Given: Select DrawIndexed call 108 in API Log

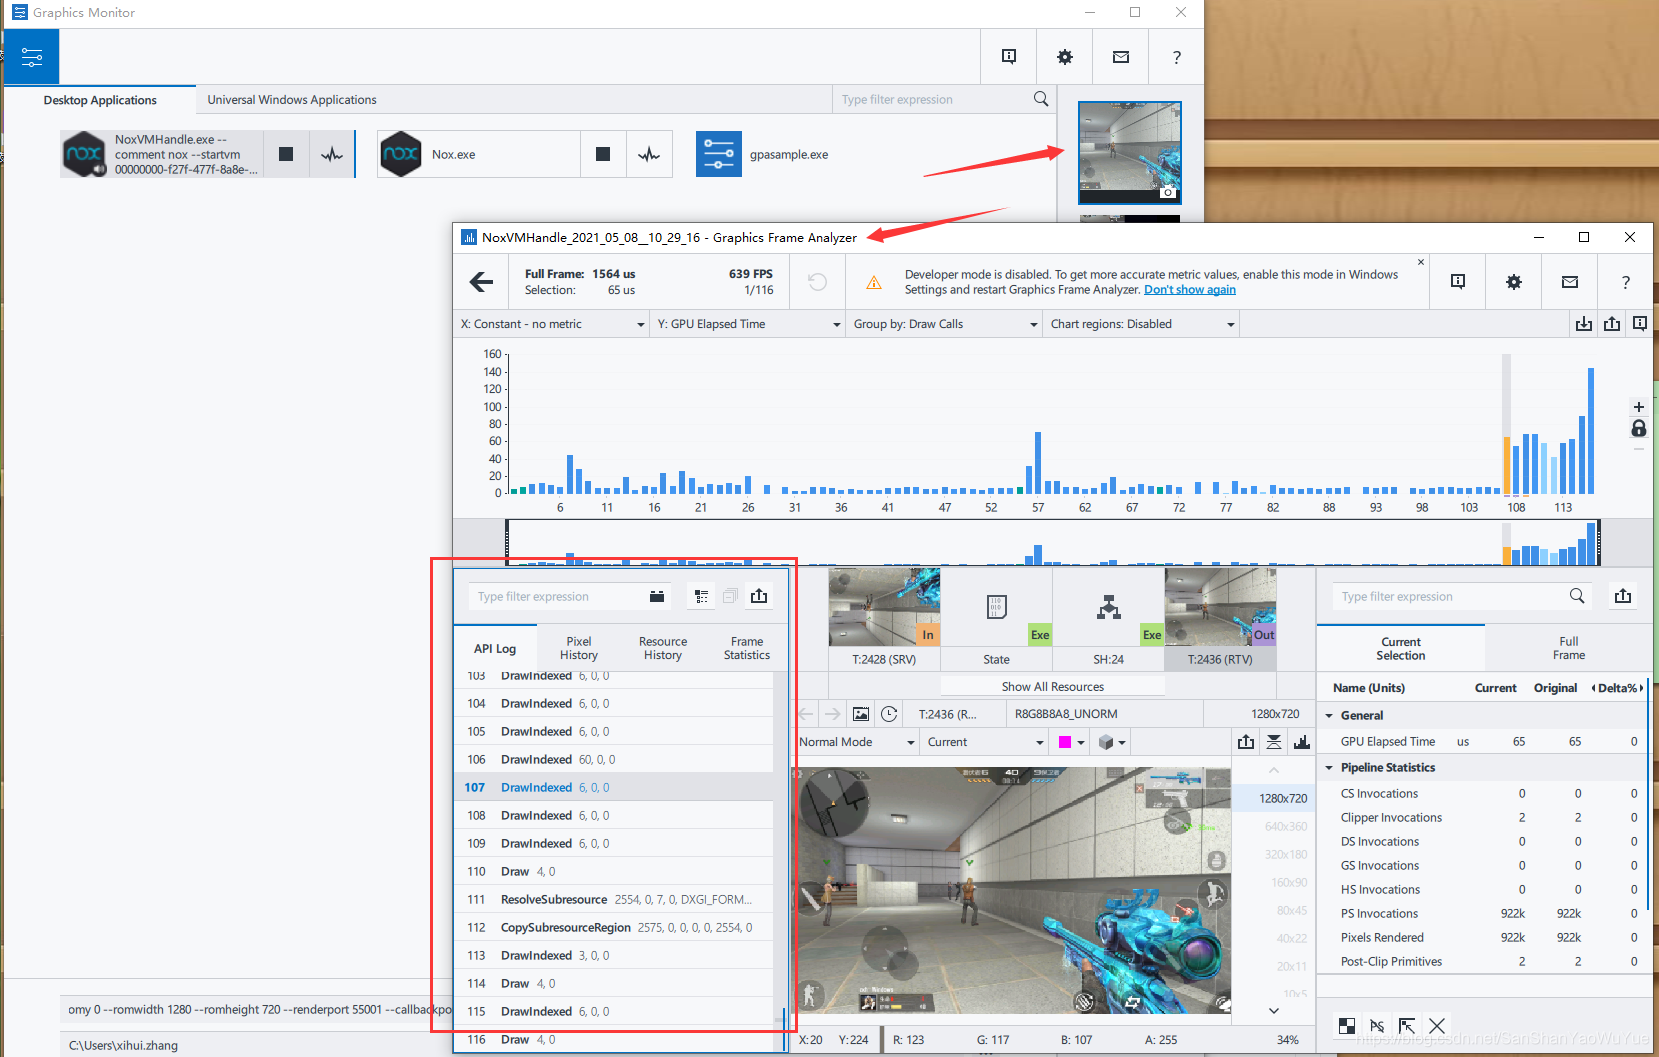Looking at the screenshot, I should click(614, 816).
